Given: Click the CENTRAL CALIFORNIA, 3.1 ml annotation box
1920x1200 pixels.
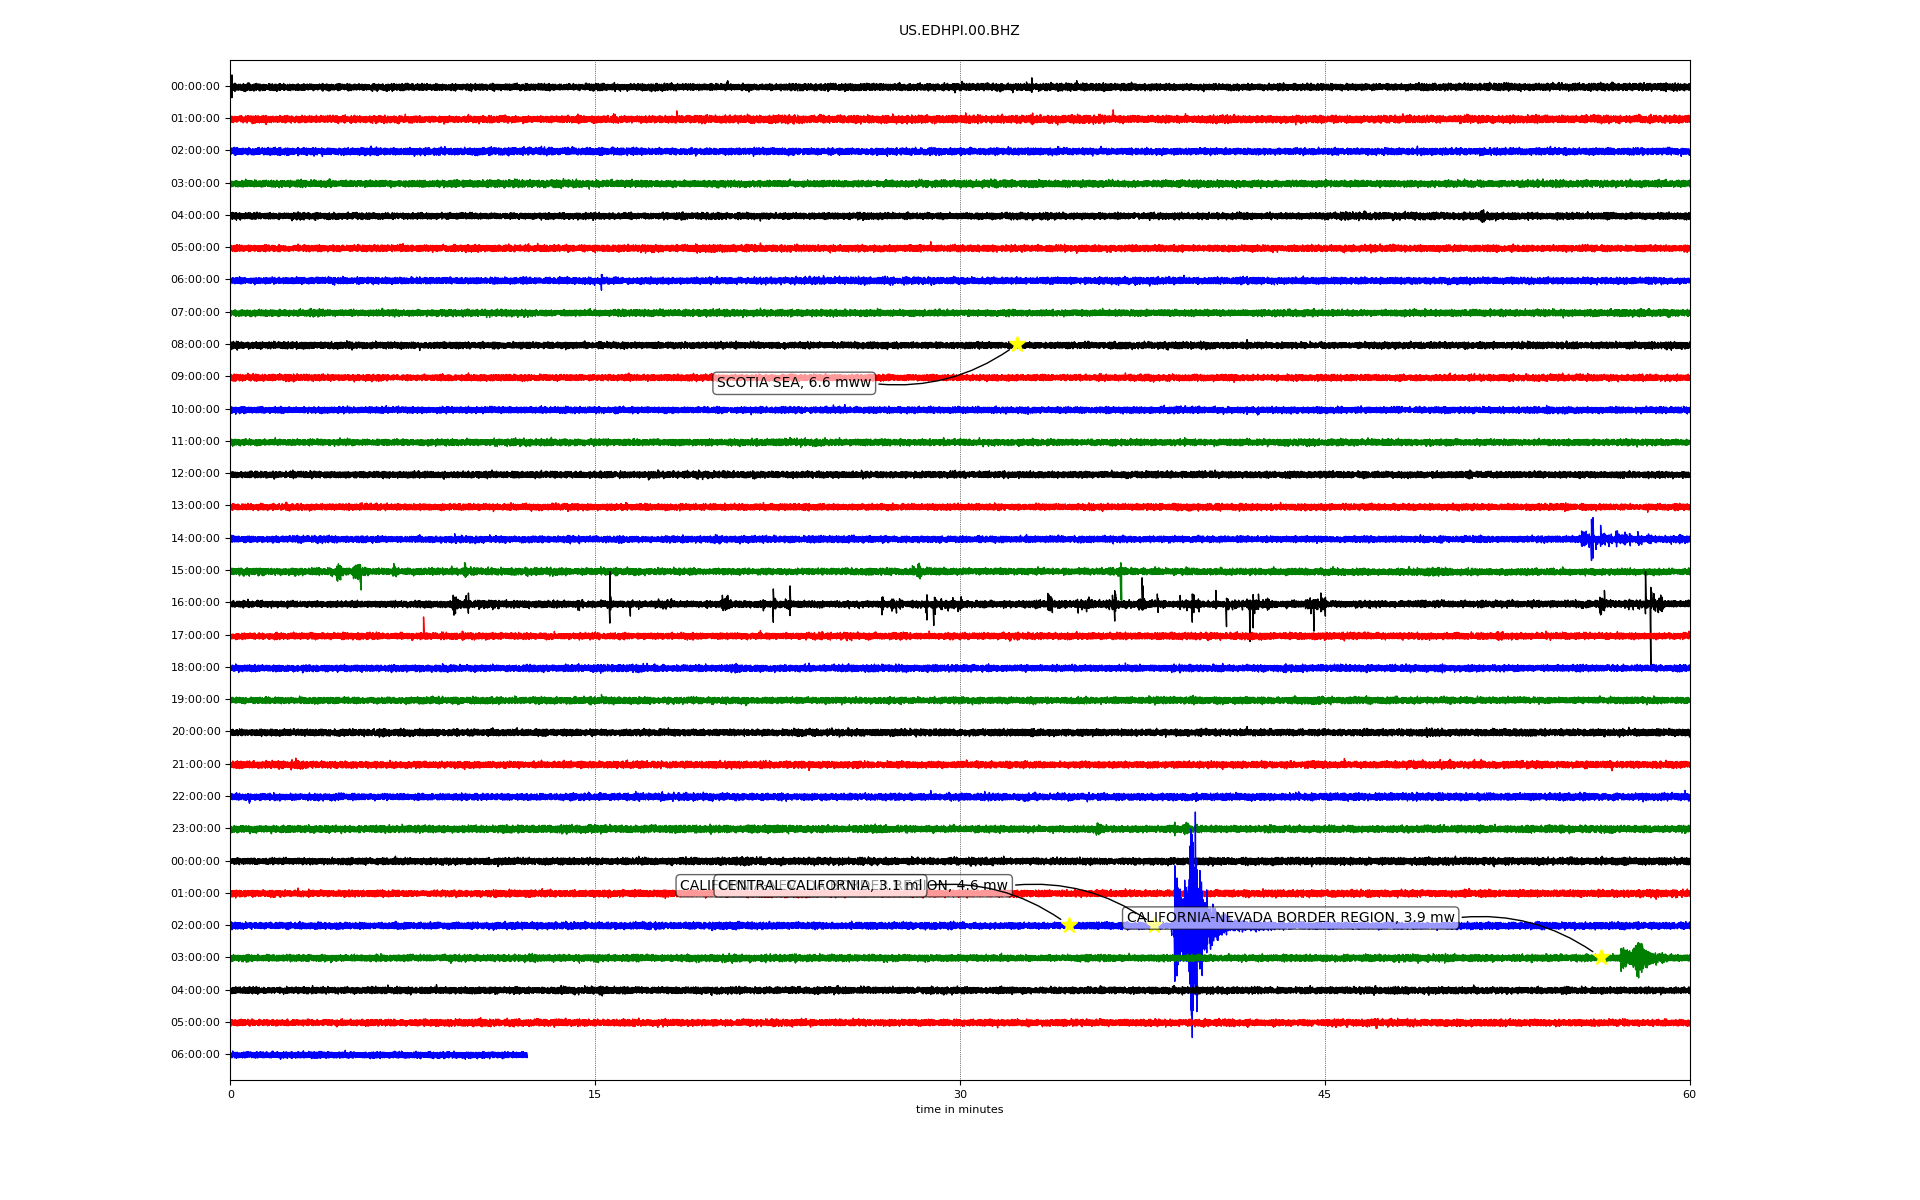Looking at the screenshot, I should (x=820, y=886).
